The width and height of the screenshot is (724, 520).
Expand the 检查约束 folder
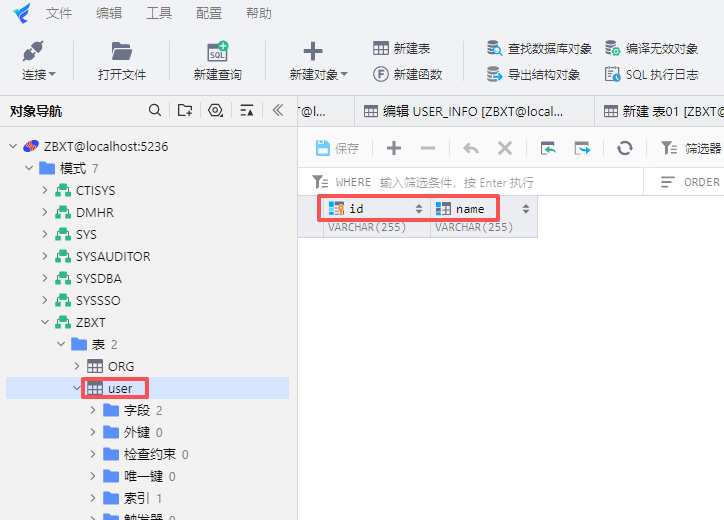93,454
